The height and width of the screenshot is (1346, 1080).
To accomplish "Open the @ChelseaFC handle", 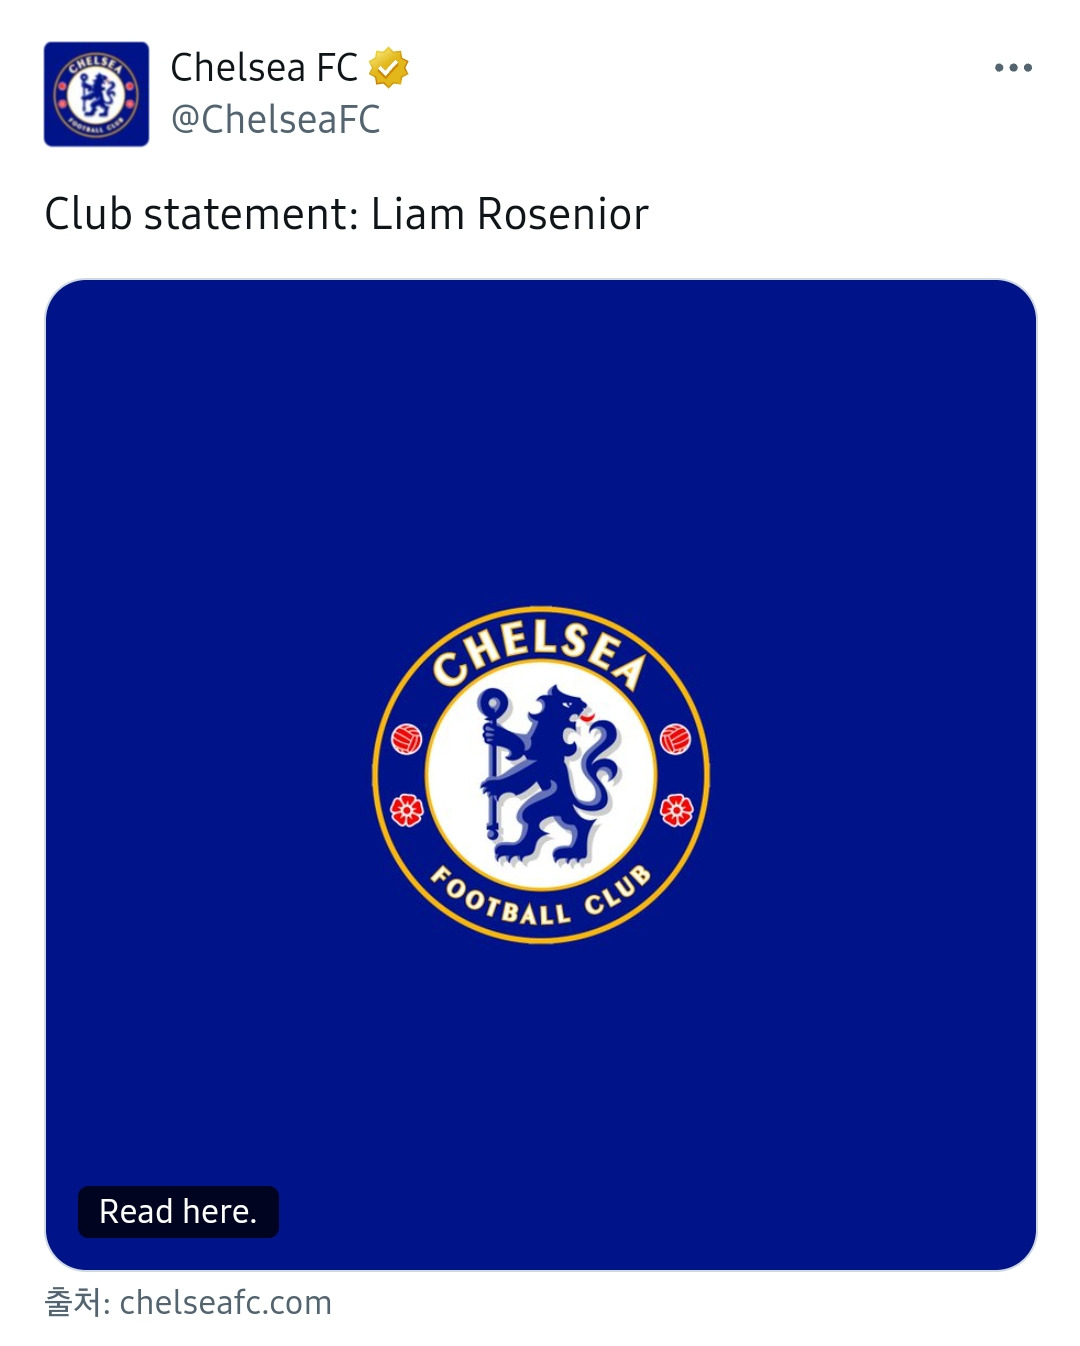I will (x=275, y=120).
